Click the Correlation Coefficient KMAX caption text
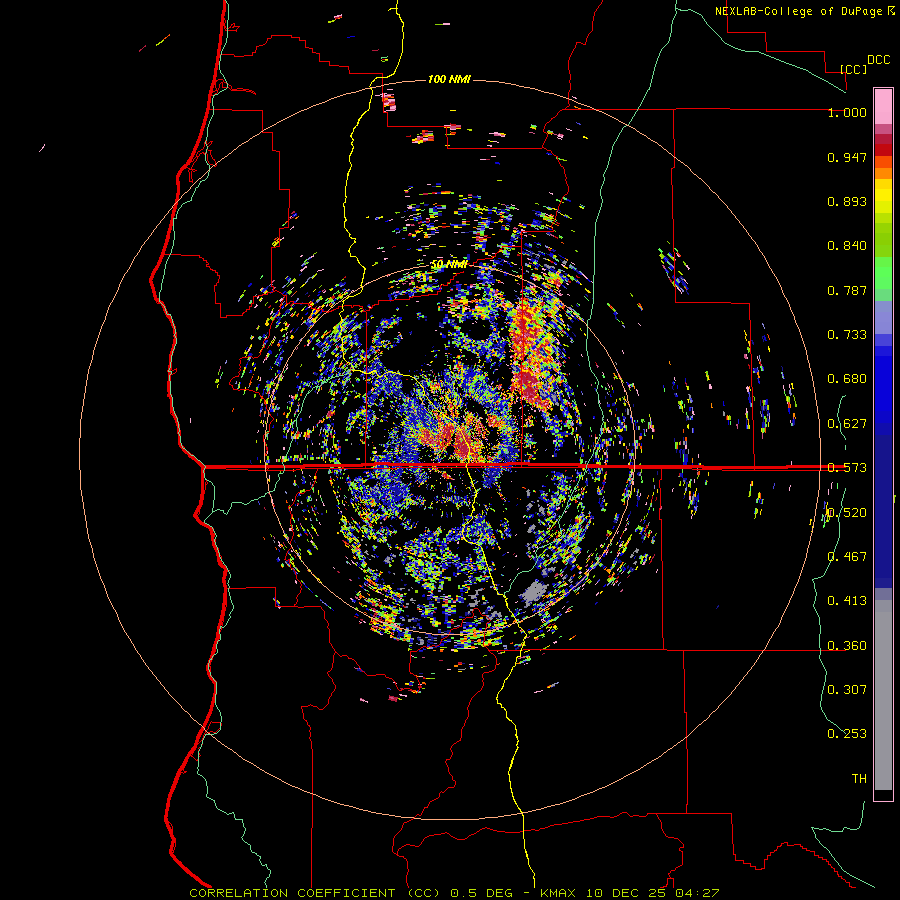This screenshot has height=900, width=900. (x=454, y=893)
